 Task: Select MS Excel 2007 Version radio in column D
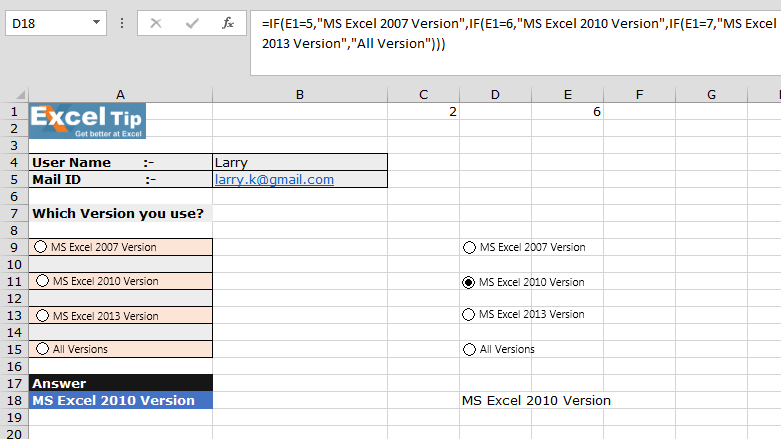[x=469, y=247]
